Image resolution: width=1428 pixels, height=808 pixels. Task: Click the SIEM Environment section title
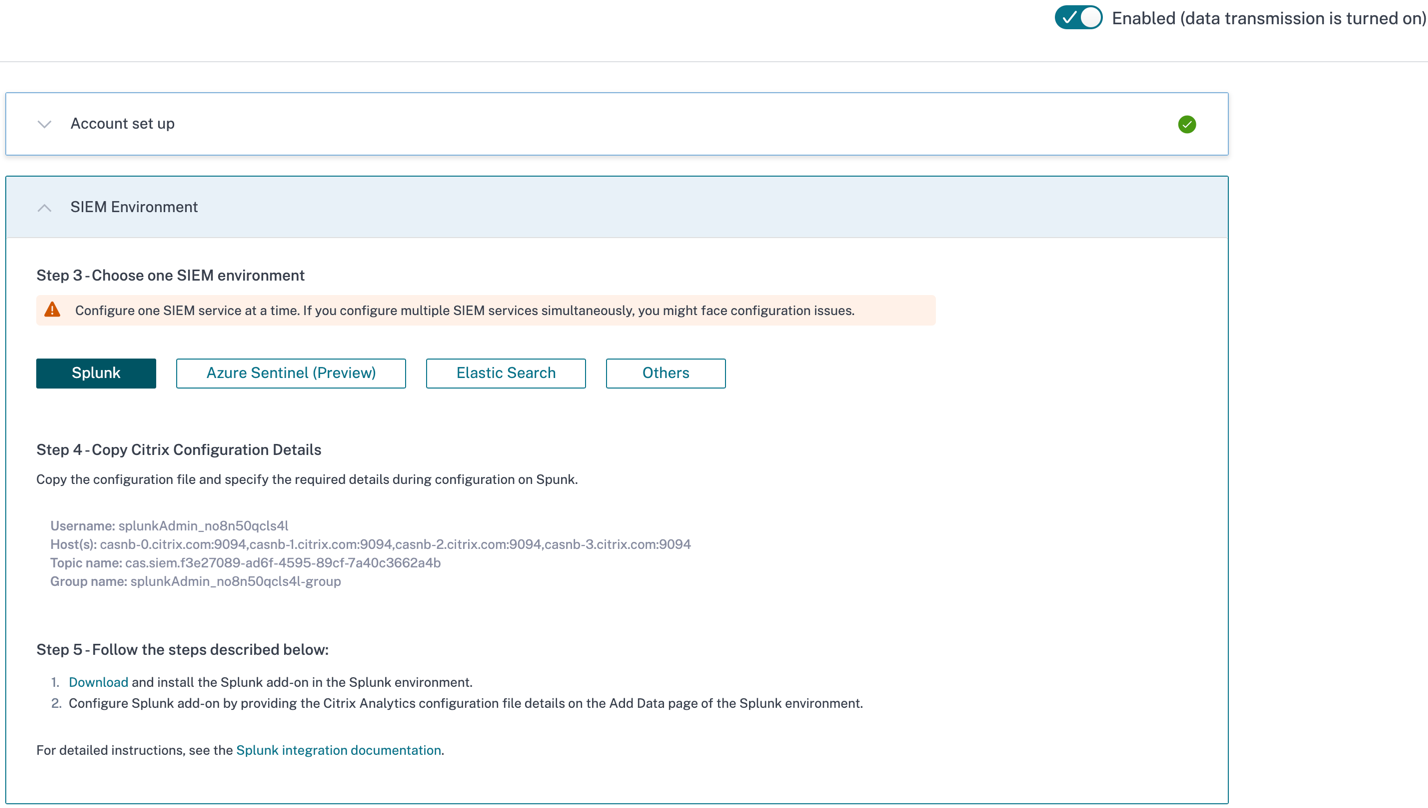tap(134, 207)
